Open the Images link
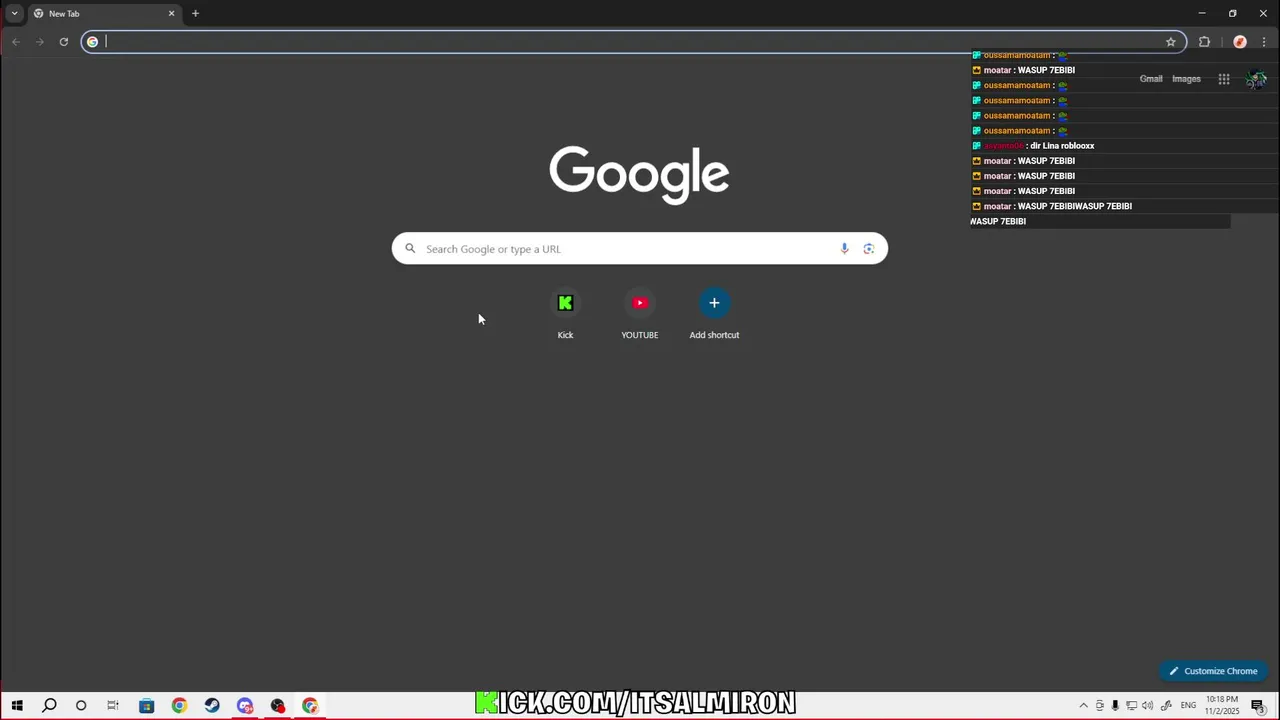 point(1186,79)
